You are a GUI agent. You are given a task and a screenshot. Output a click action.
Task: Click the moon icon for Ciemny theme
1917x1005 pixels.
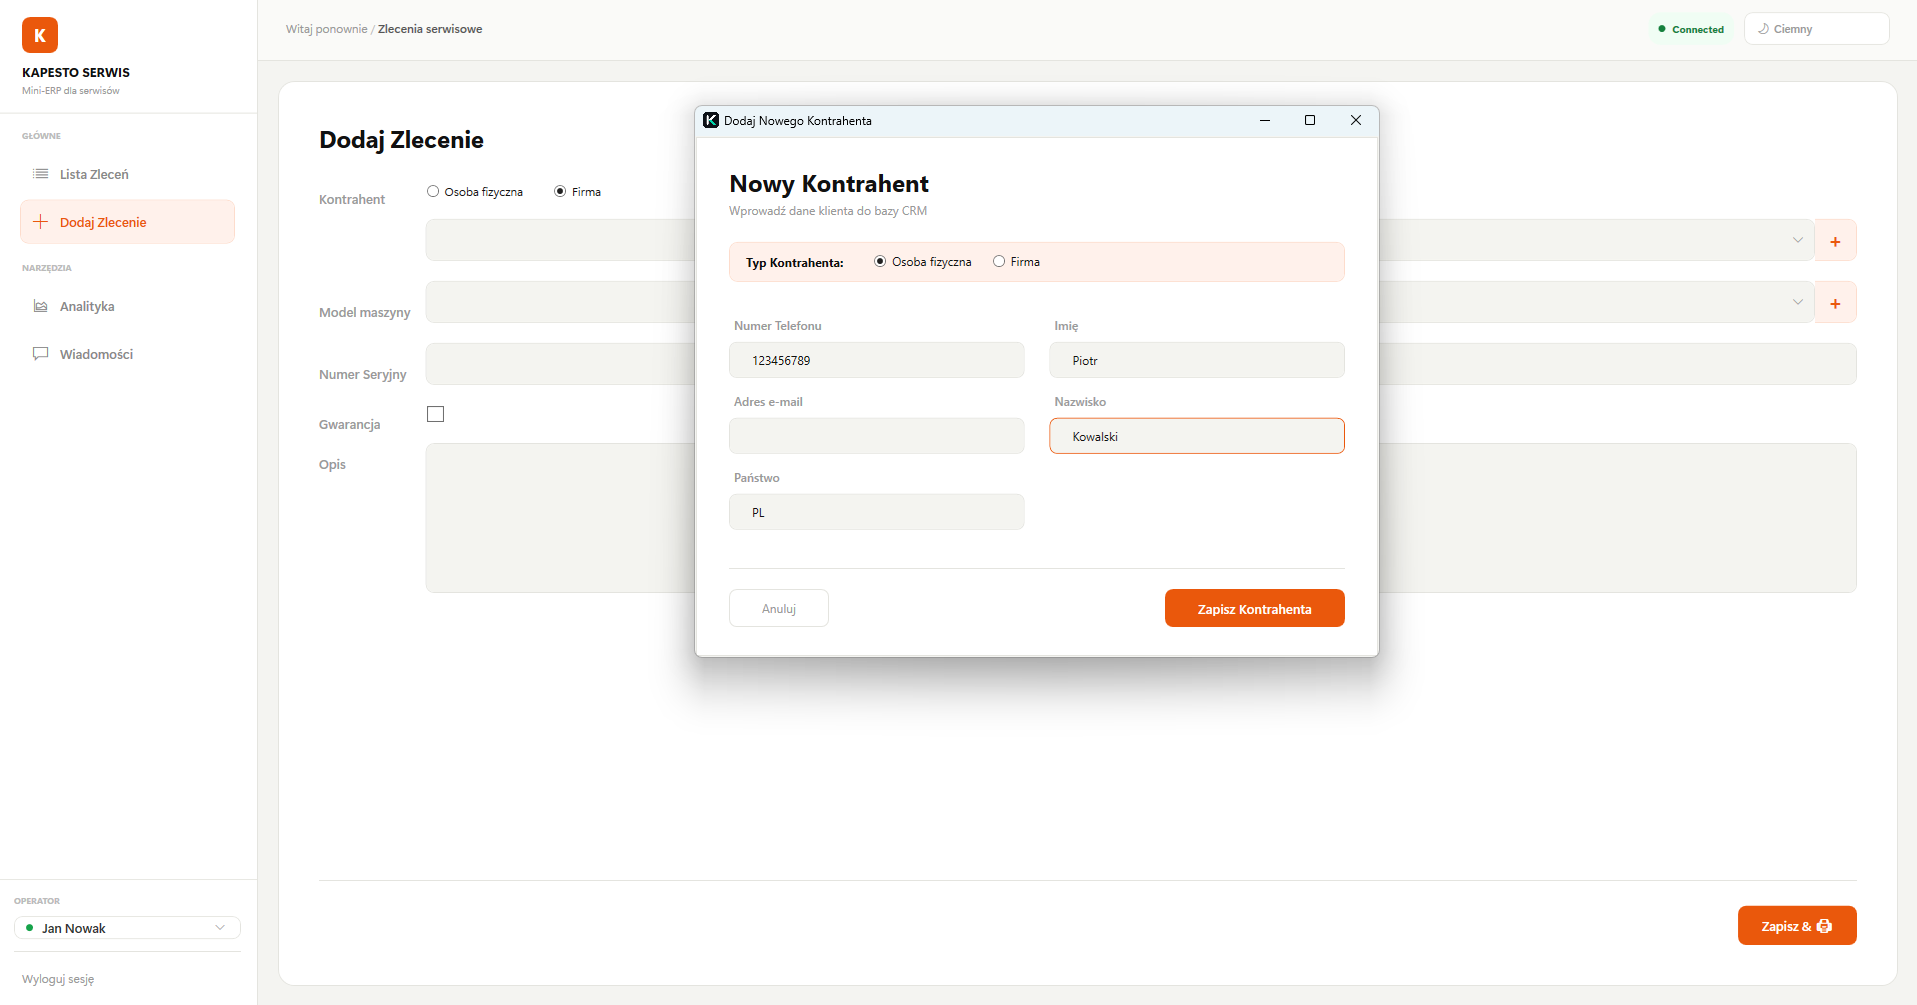(x=1763, y=29)
